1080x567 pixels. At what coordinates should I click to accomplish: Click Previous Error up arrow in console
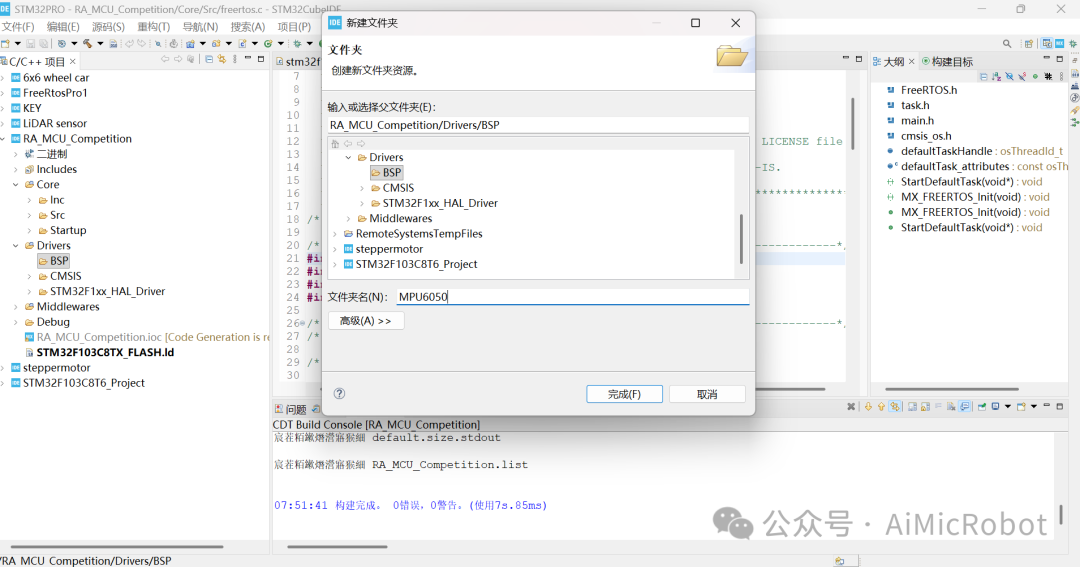coord(881,406)
